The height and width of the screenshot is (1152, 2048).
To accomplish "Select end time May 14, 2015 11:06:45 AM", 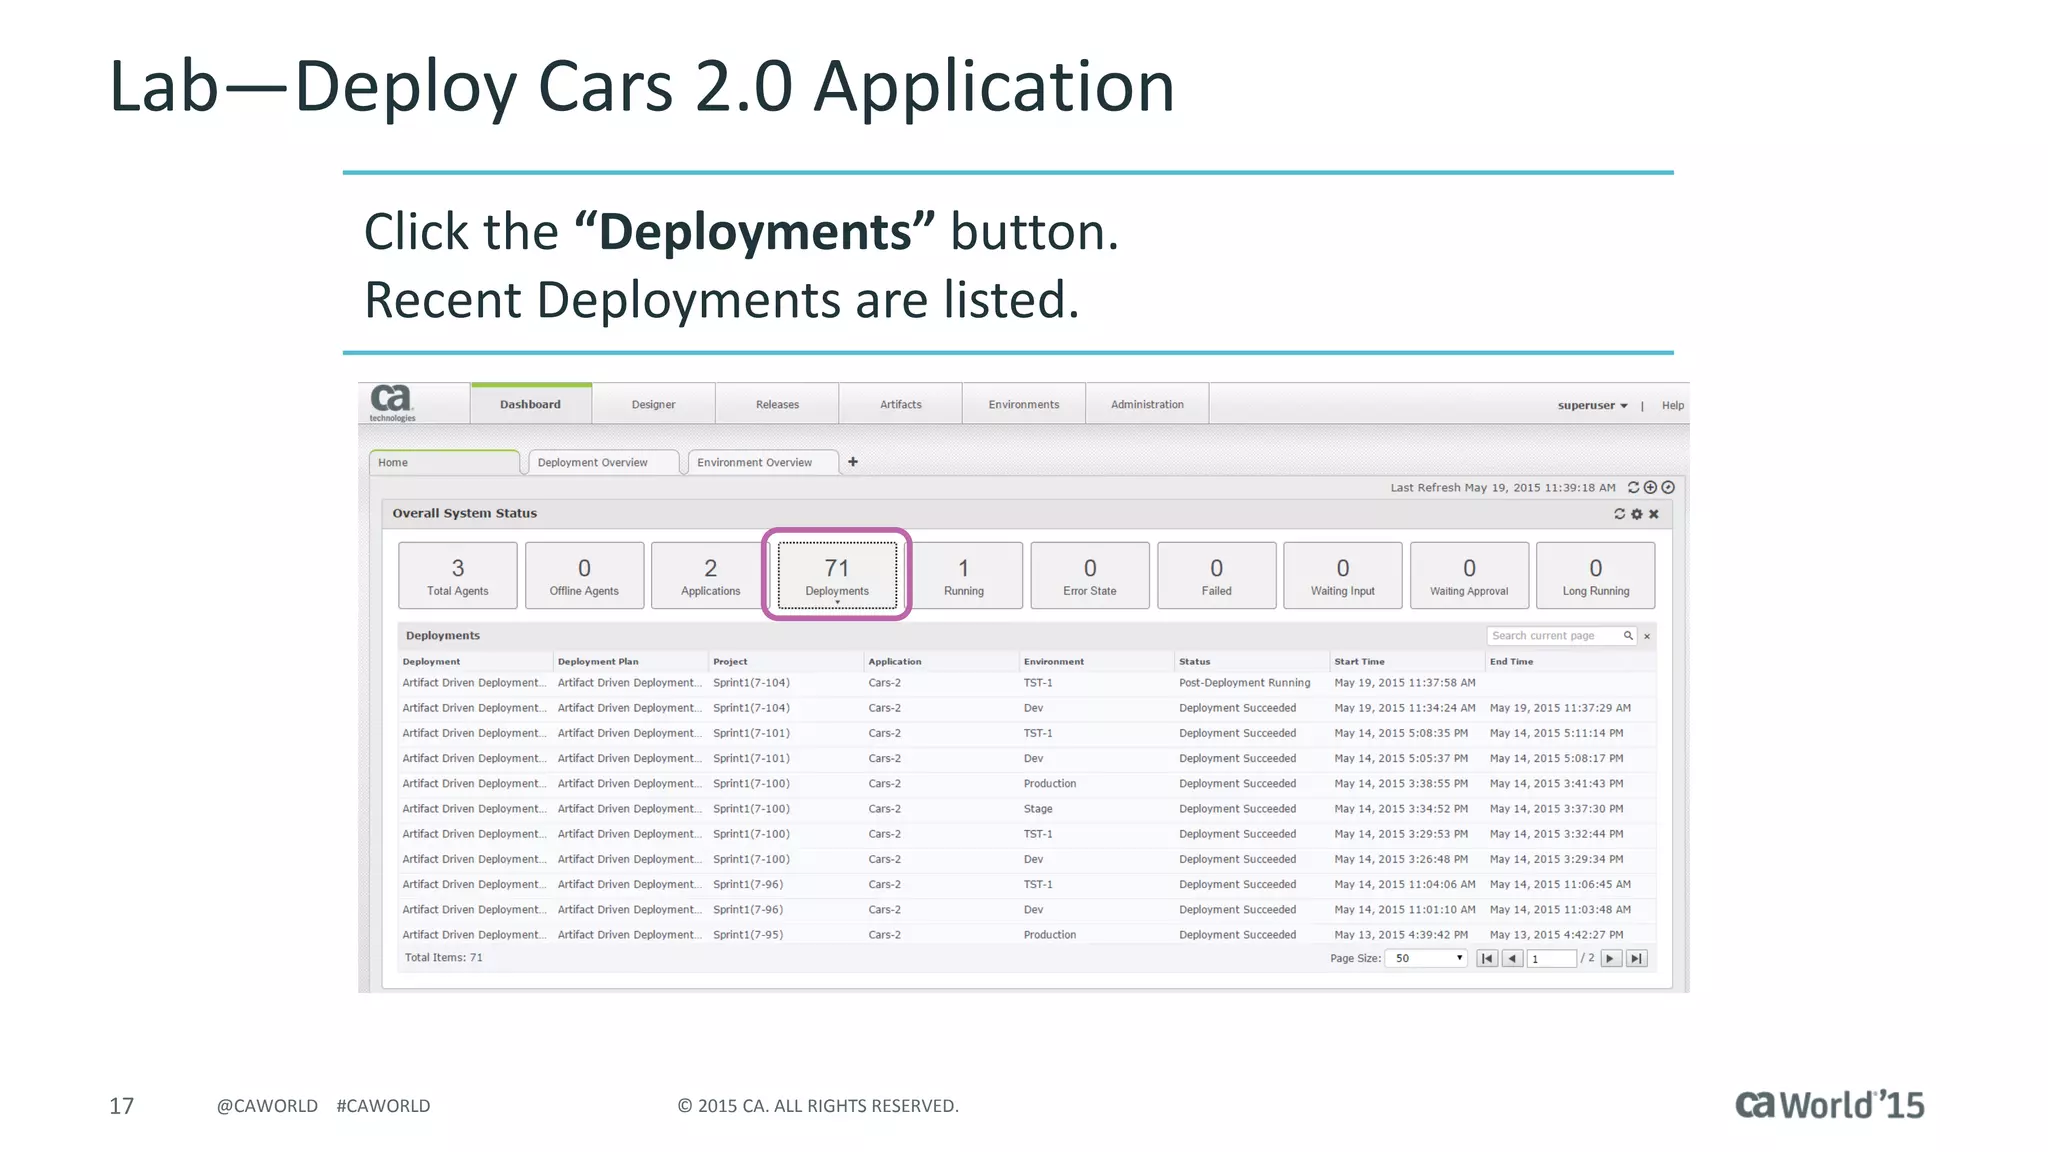I will tap(1560, 884).
